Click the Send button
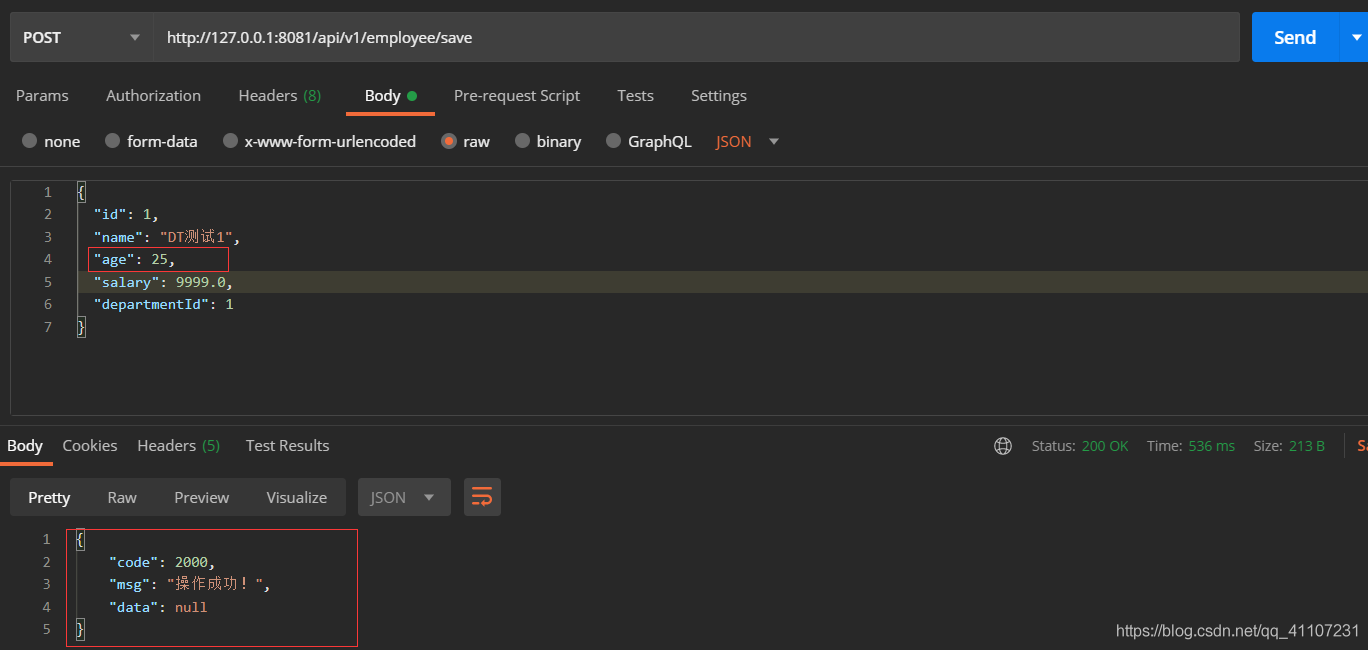1368x650 pixels. (1294, 38)
